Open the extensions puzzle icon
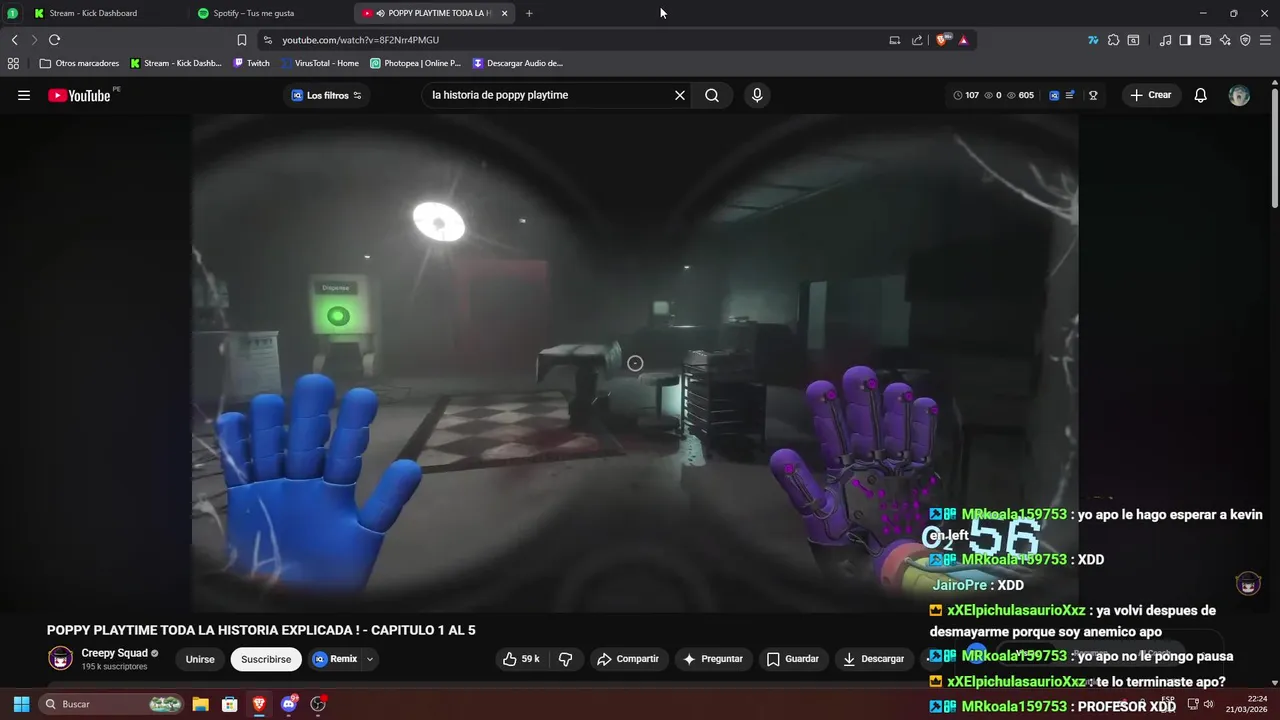Screen dimensions: 1280x720 (x=1113, y=40)
